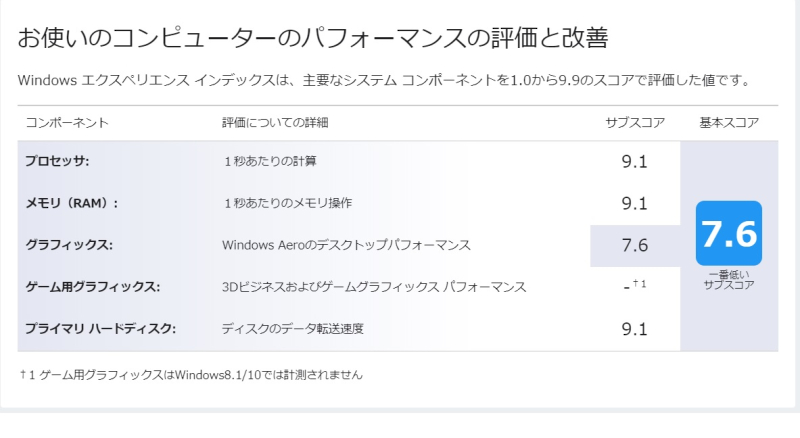Click the Windows Aero desktop performance description
Image resolution: width=800 pixels, height=438 pixels.
click(346, 245)
